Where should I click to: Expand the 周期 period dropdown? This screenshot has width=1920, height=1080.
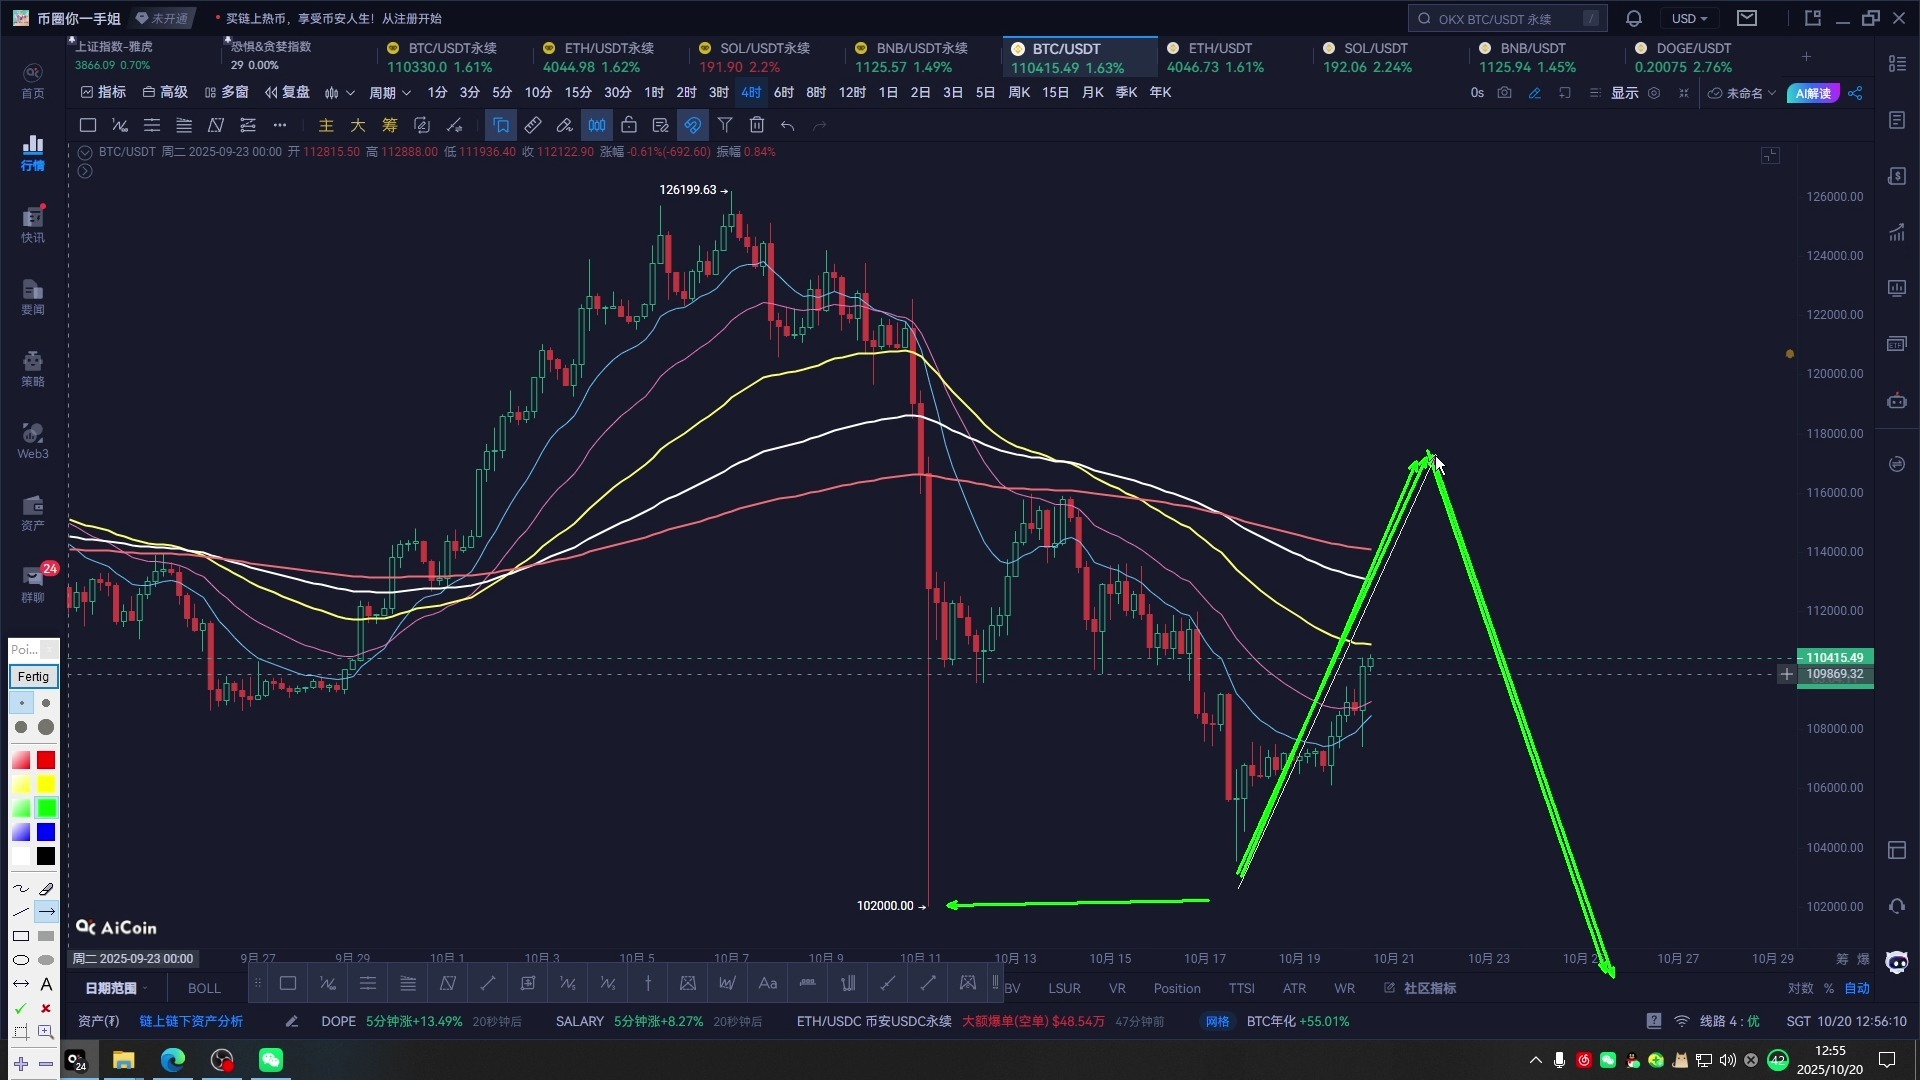[390, 93]
